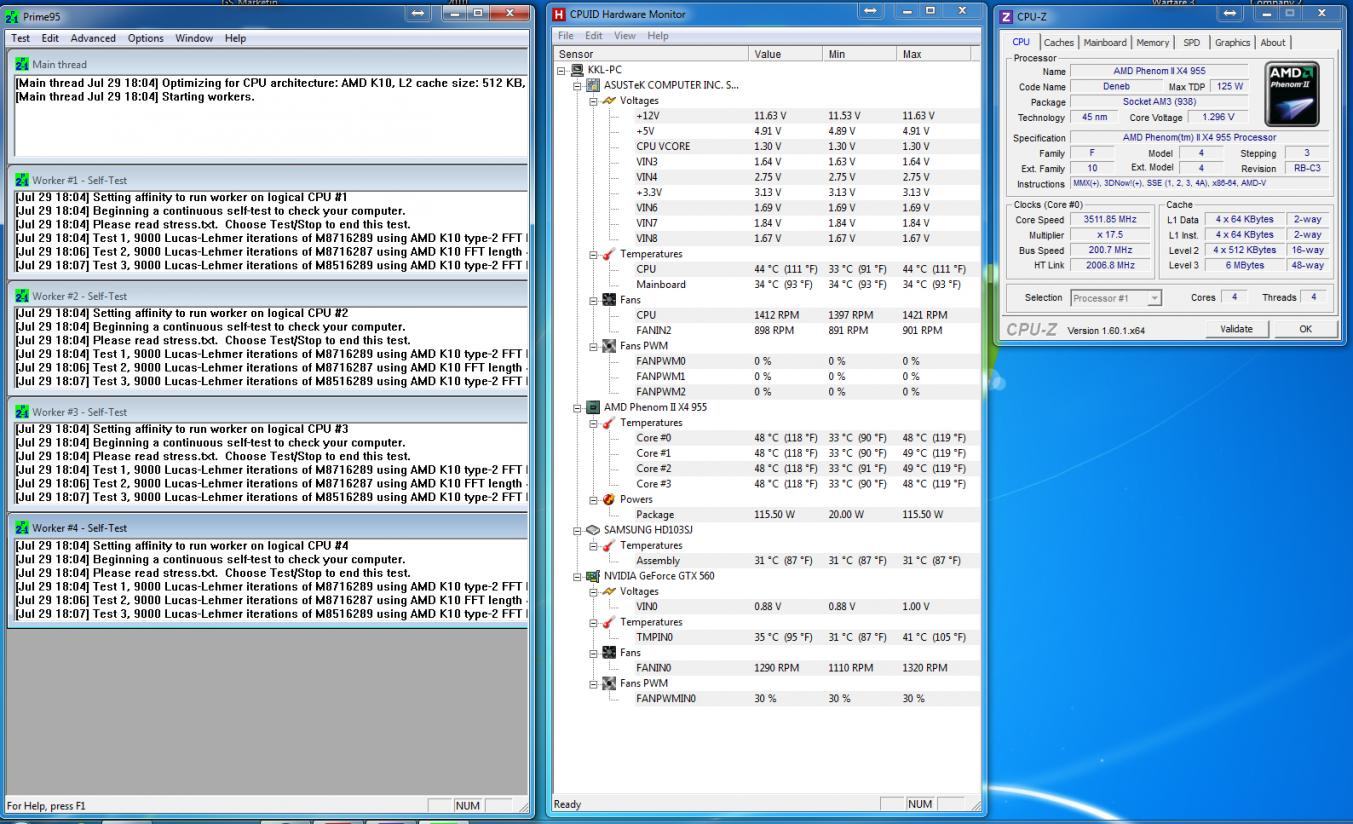
Task: Open the Prime95 Options menu
Action: pos(145,38)
